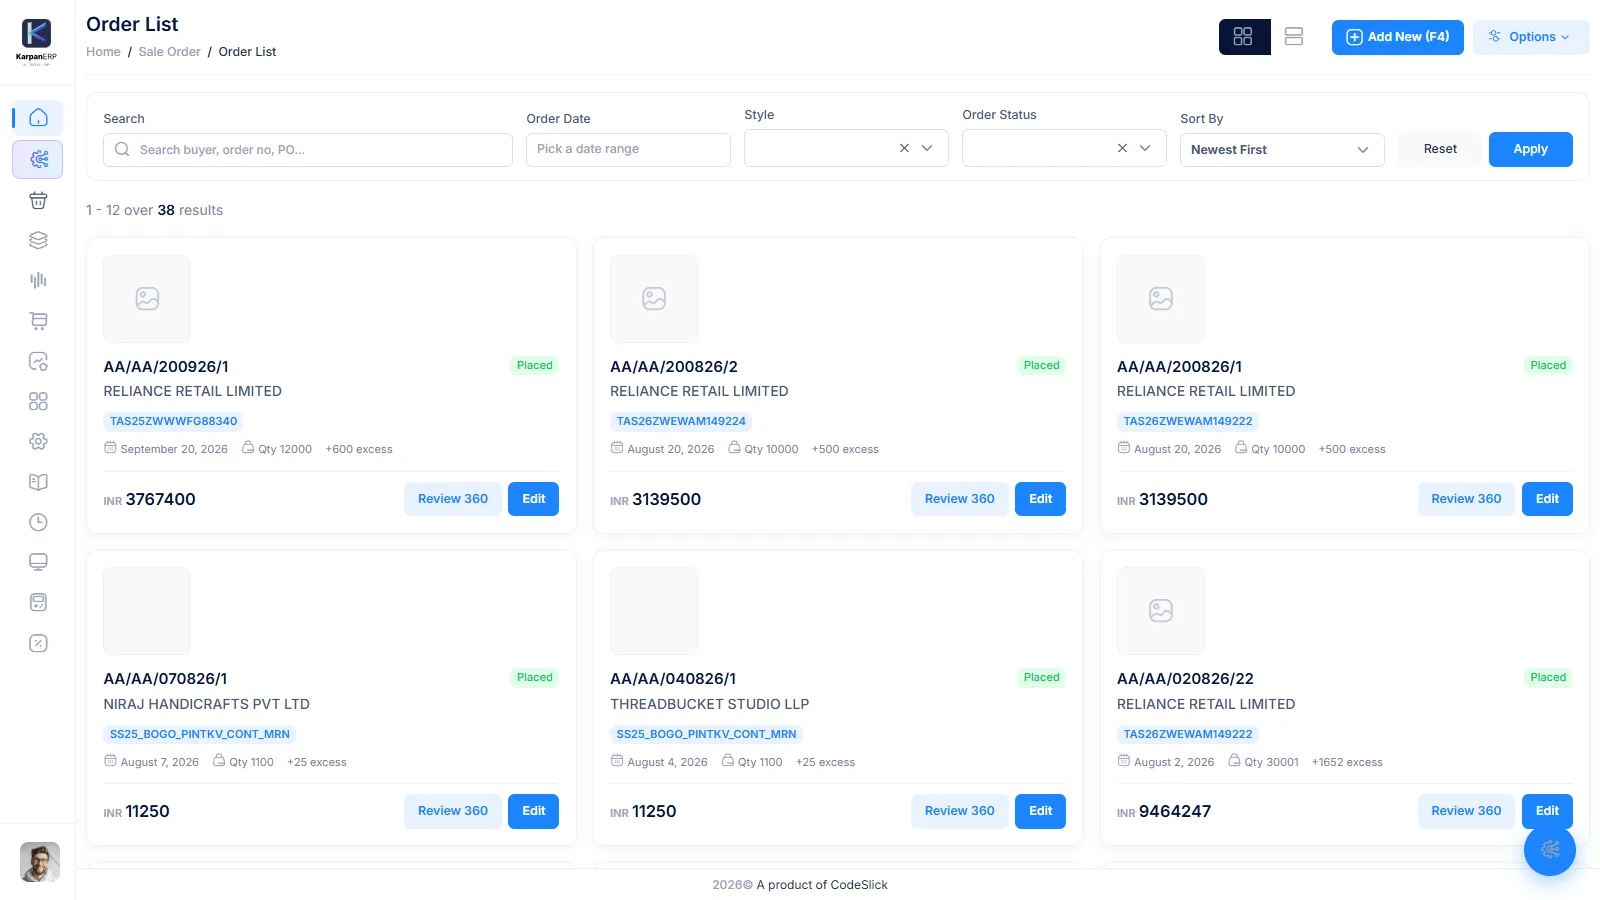Click the Pick a date range field
Viewport: 1600px width, 900px height.
click(628, 150)
